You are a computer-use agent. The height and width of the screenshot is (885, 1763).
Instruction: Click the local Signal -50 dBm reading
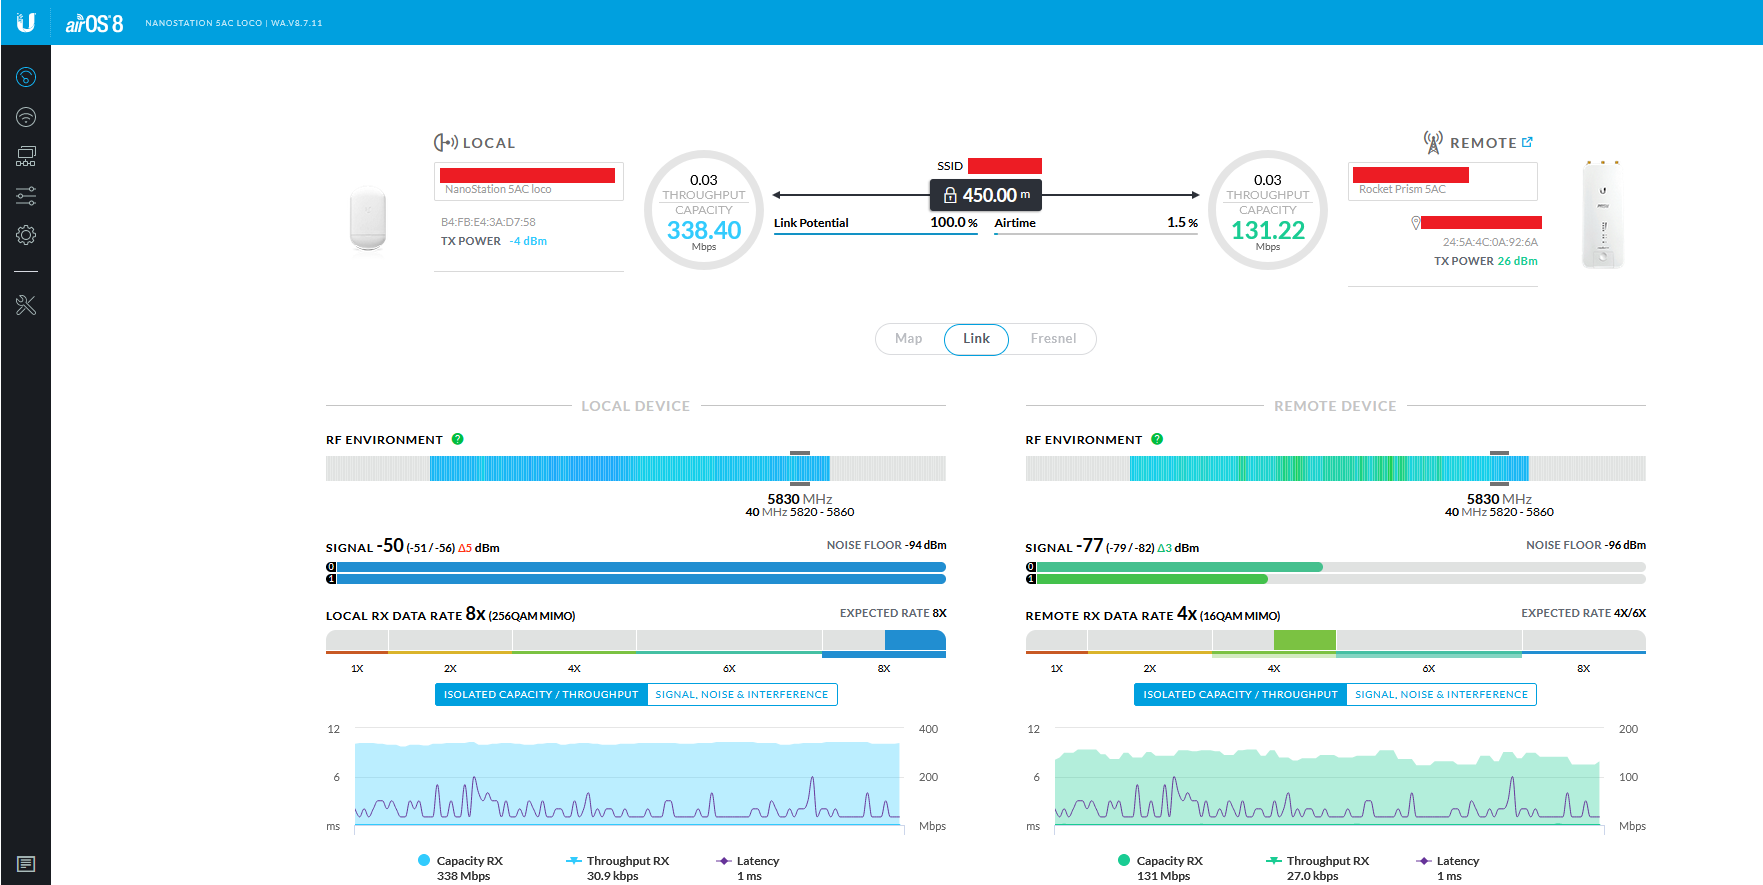tap(413, 546)
